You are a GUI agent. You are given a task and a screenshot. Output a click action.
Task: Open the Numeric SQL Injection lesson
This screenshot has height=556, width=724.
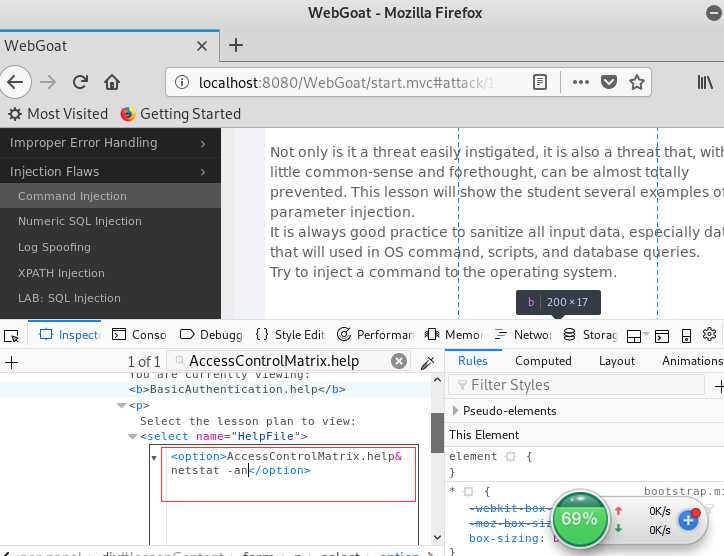click(80, 221)
